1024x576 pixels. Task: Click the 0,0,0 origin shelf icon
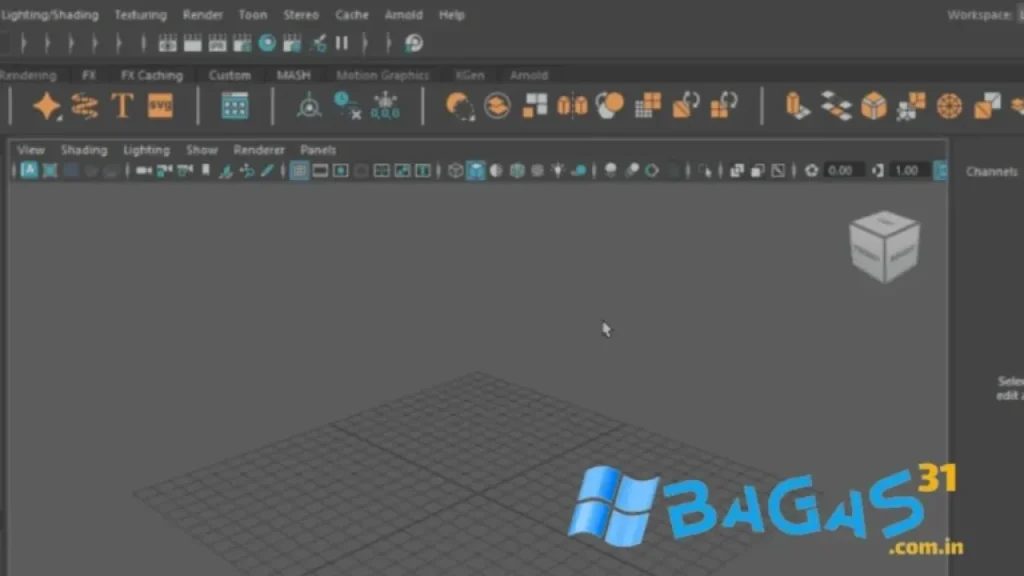click(385, 105)
